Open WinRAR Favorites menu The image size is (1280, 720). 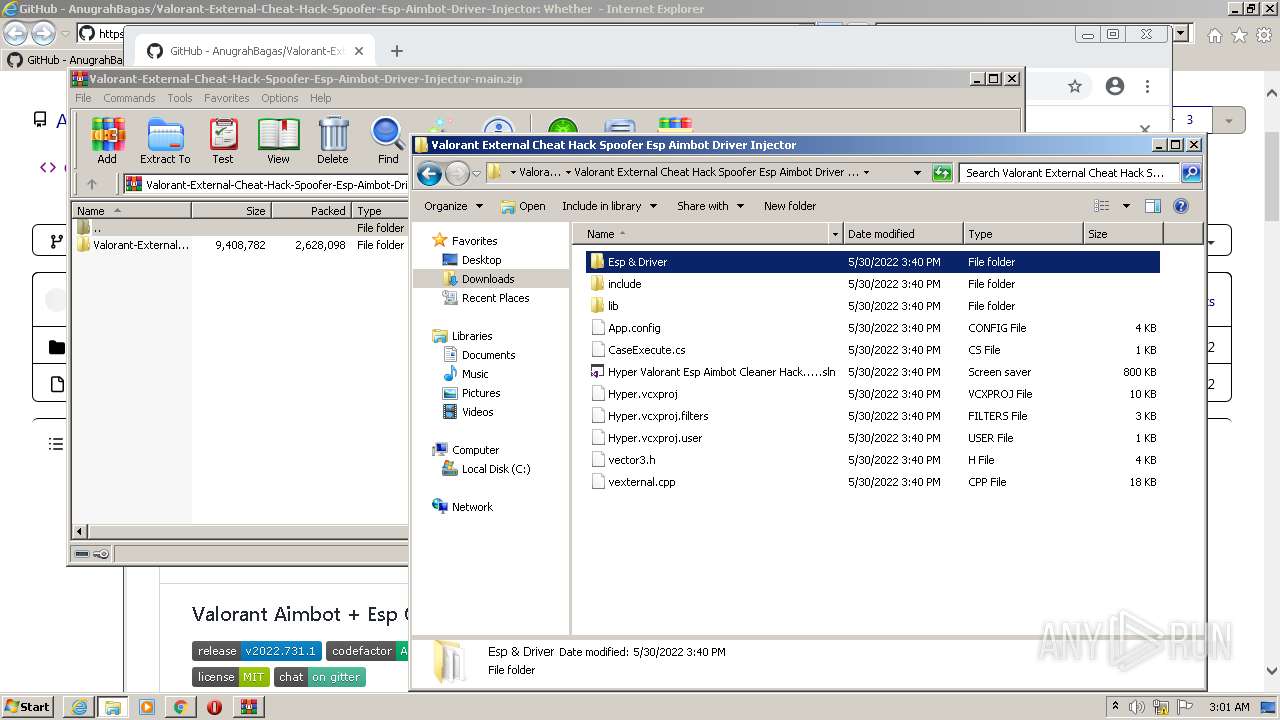(227, 98)
